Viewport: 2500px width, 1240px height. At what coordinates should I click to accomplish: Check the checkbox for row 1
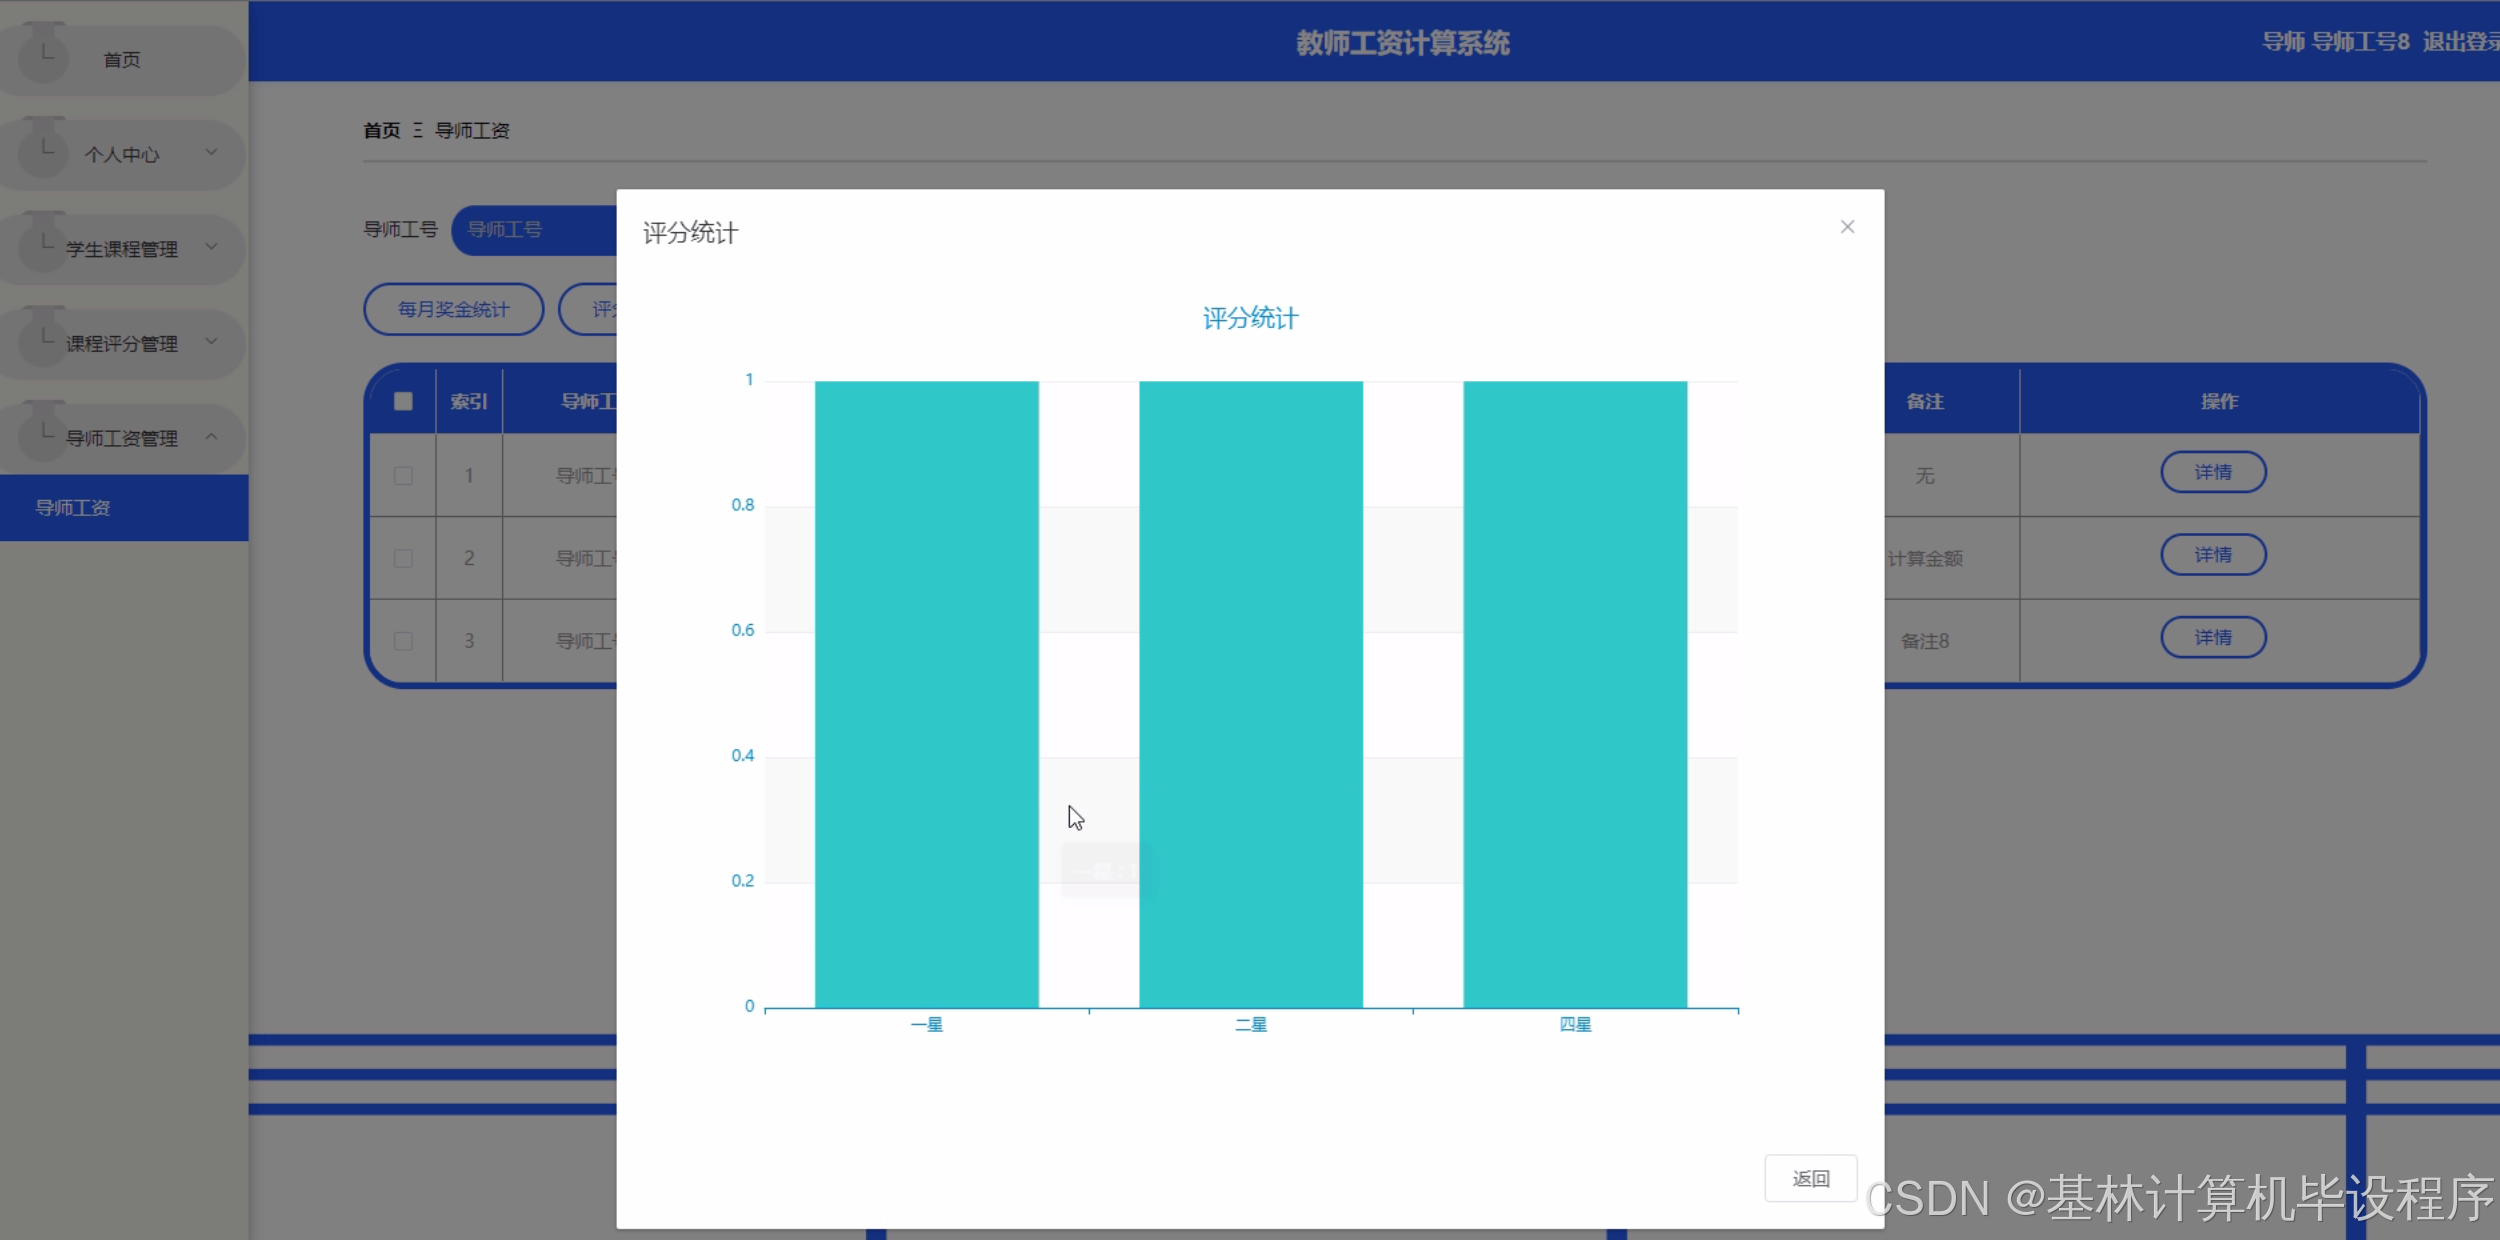(403, 476)
